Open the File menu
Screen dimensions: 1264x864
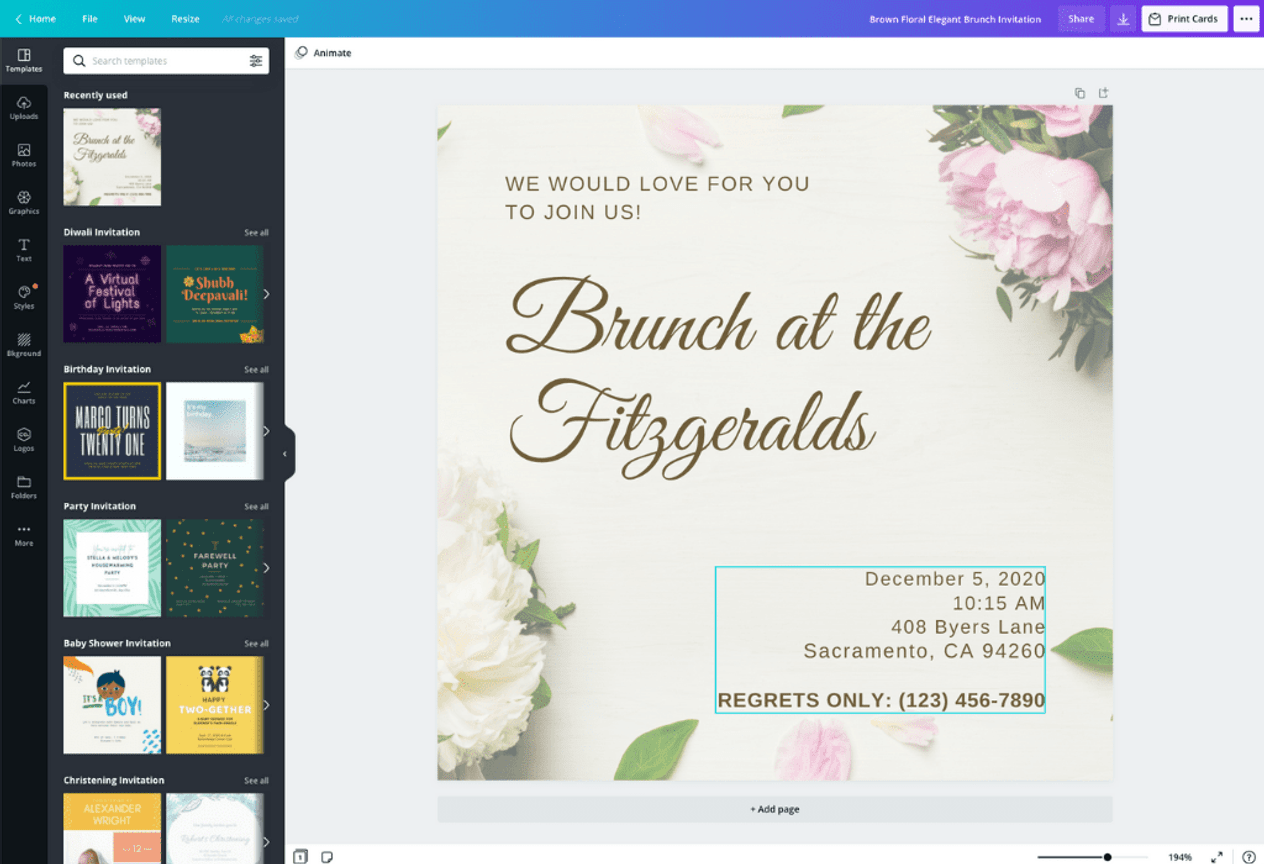90,19
